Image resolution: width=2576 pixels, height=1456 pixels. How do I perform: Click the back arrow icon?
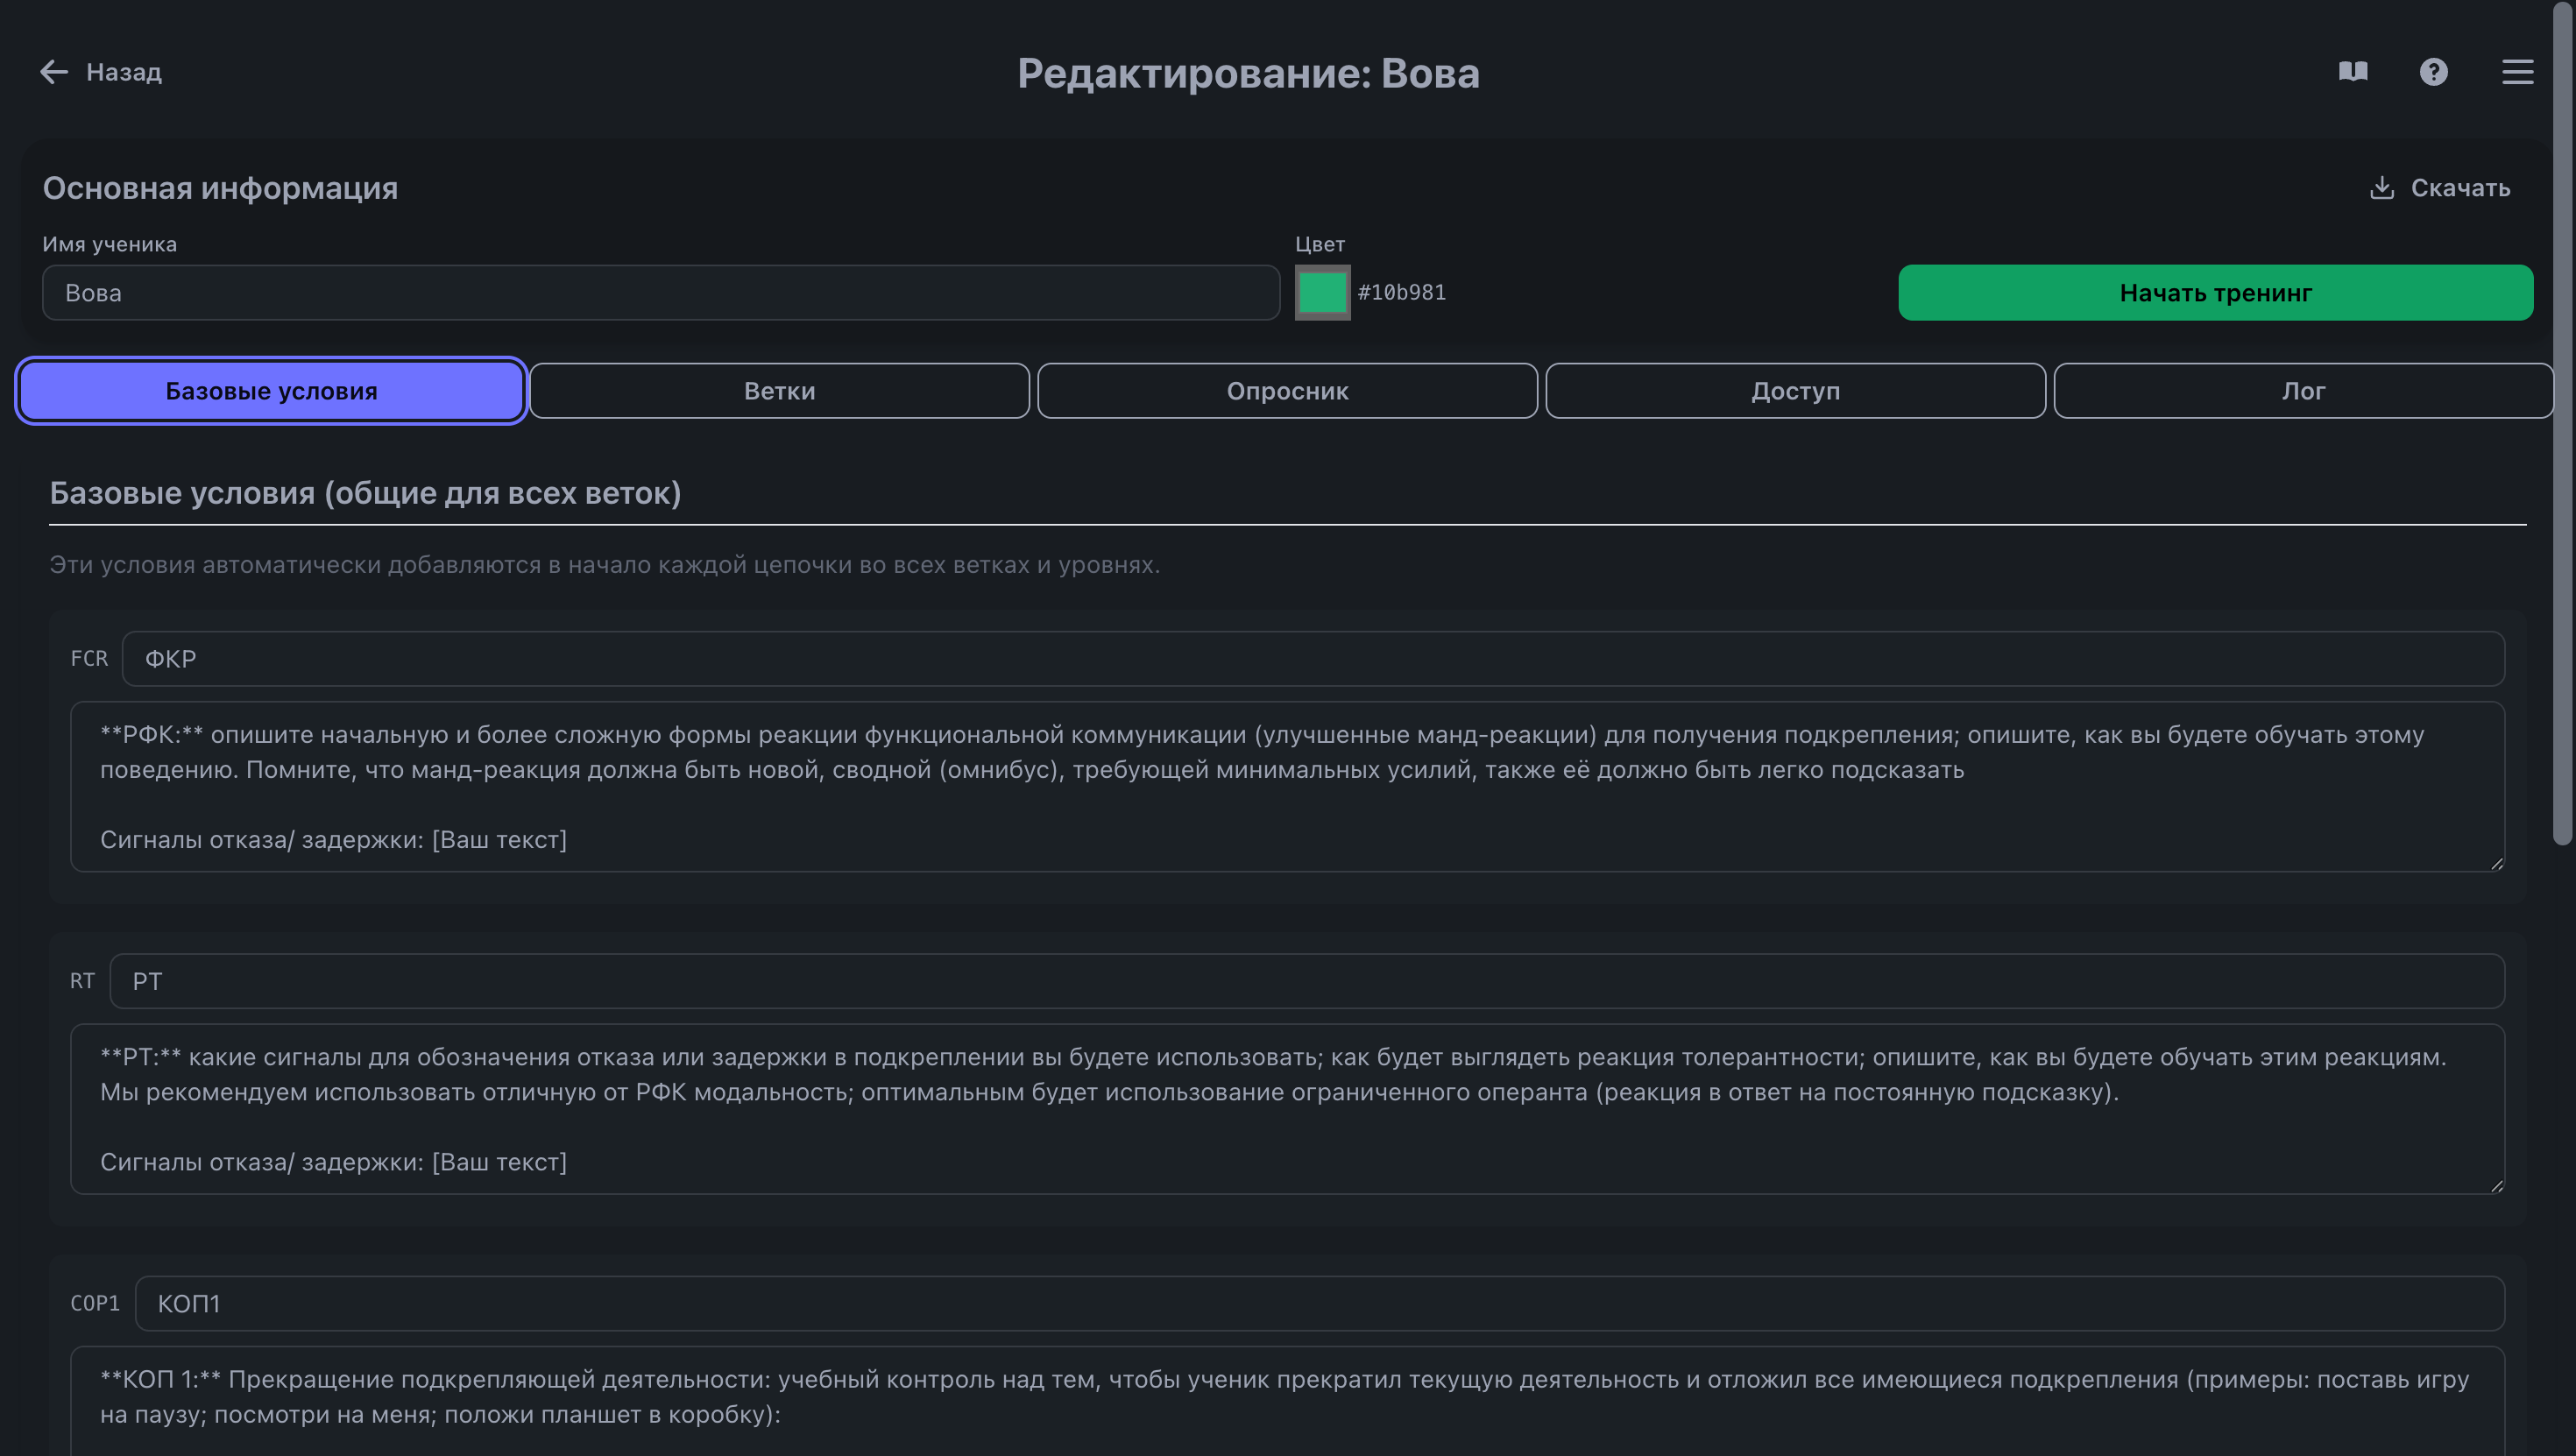53,72
